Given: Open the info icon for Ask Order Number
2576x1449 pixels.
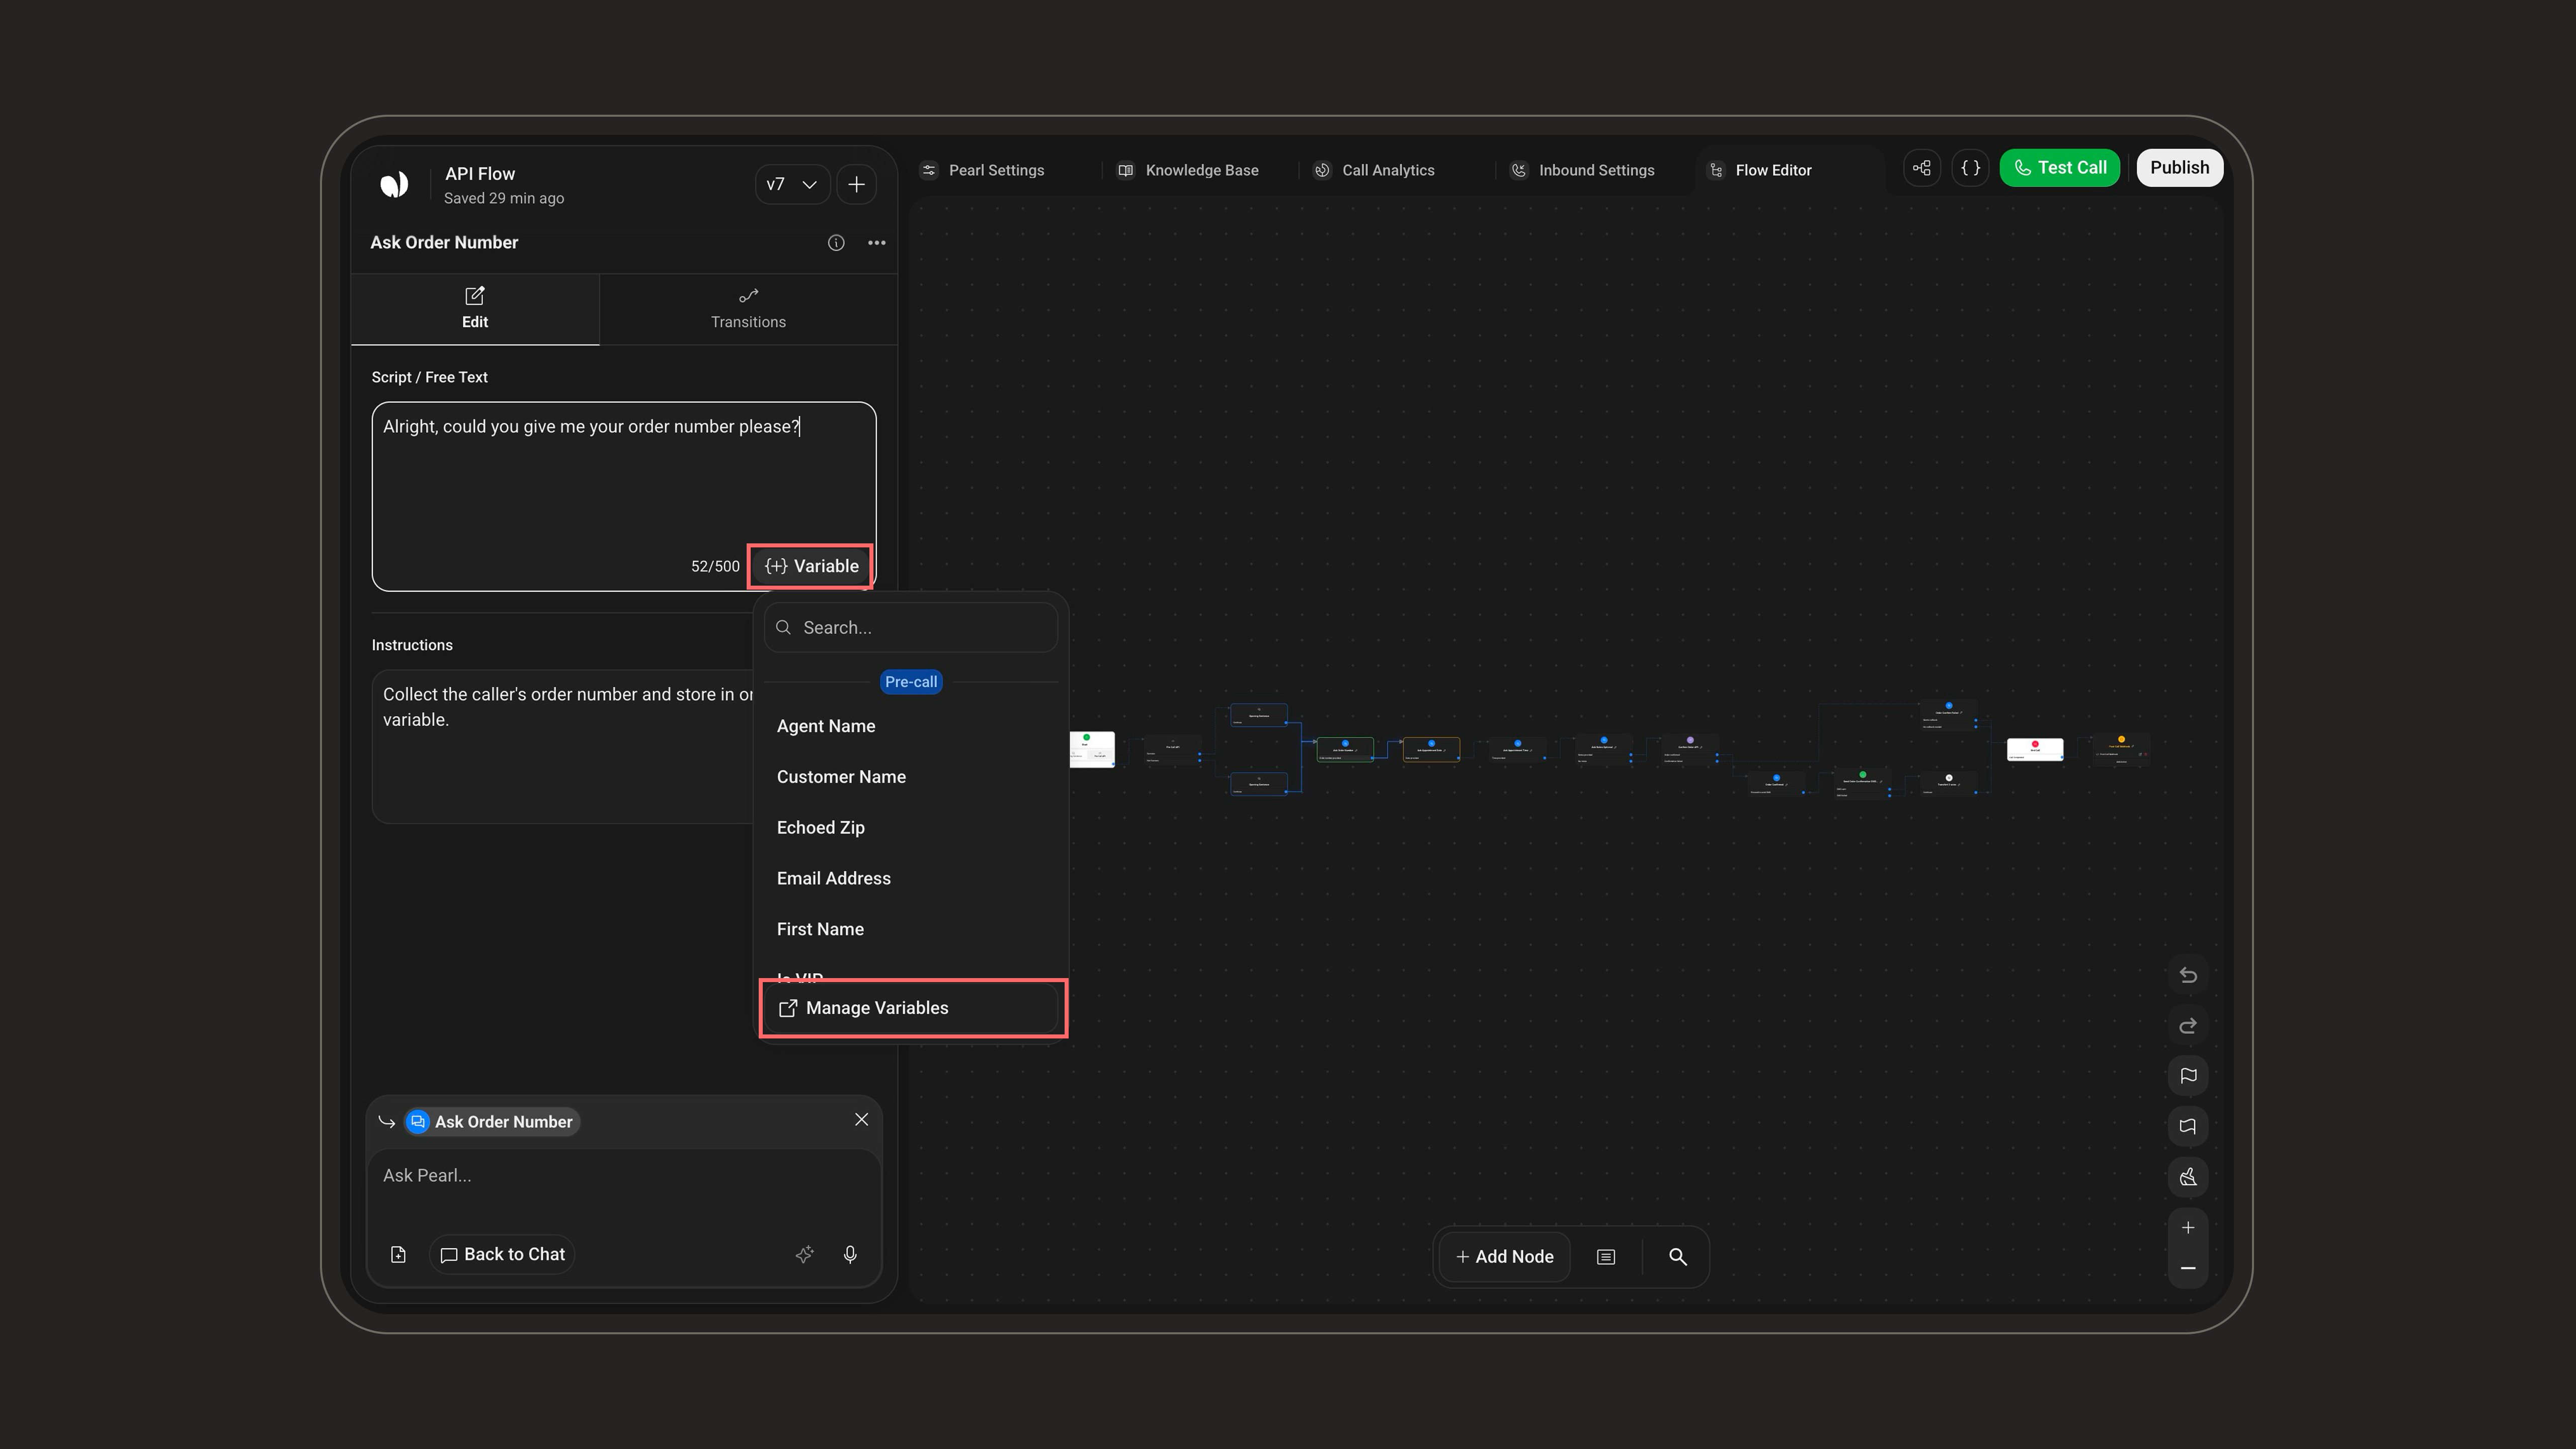Looking at the screenshot, I should [836, 243].
